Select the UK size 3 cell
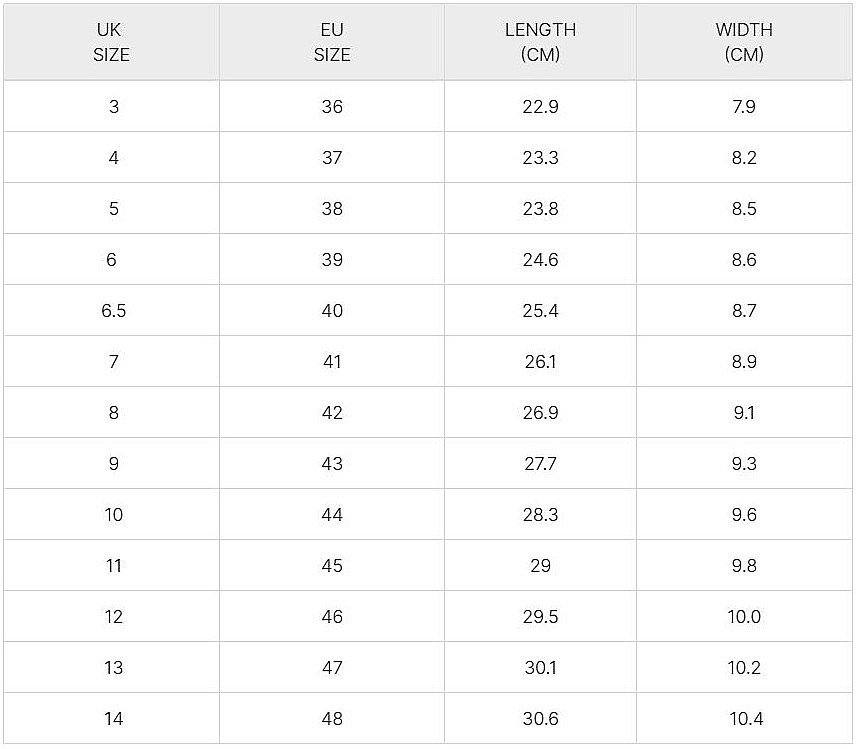859x749 pixels. click(x=113, y=106)
